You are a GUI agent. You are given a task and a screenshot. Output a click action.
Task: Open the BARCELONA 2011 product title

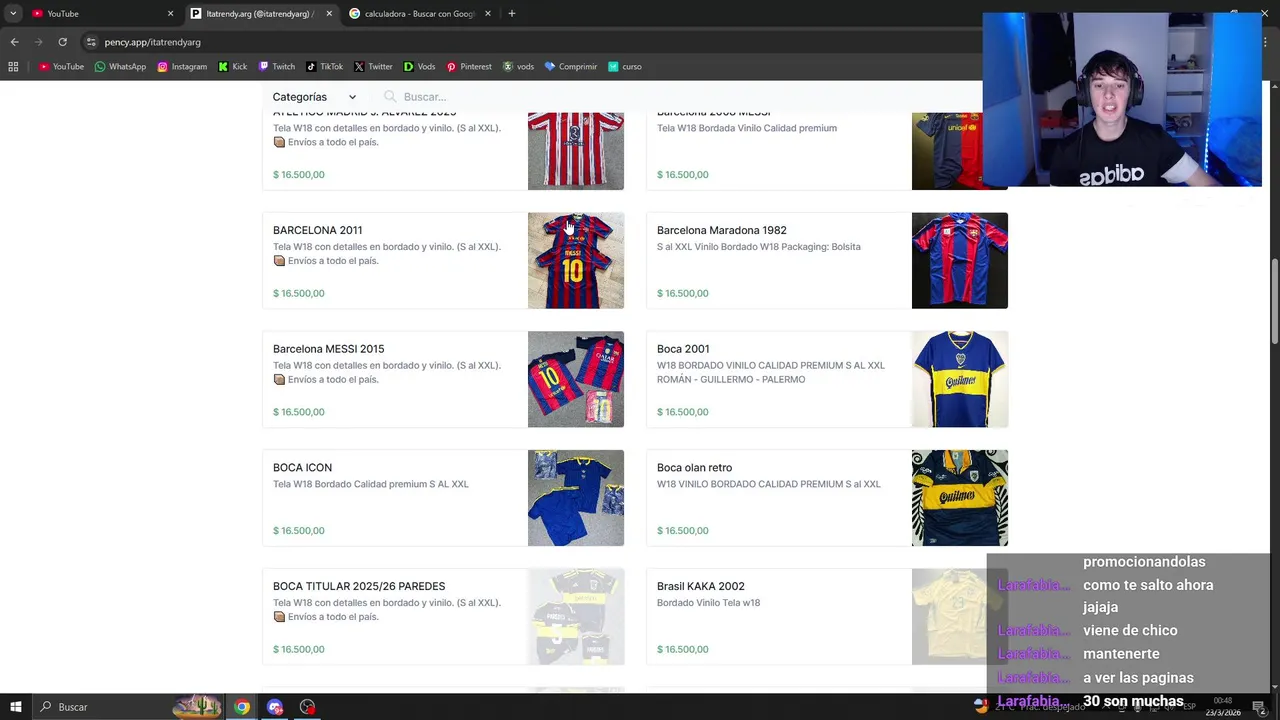tap(318, 230)
